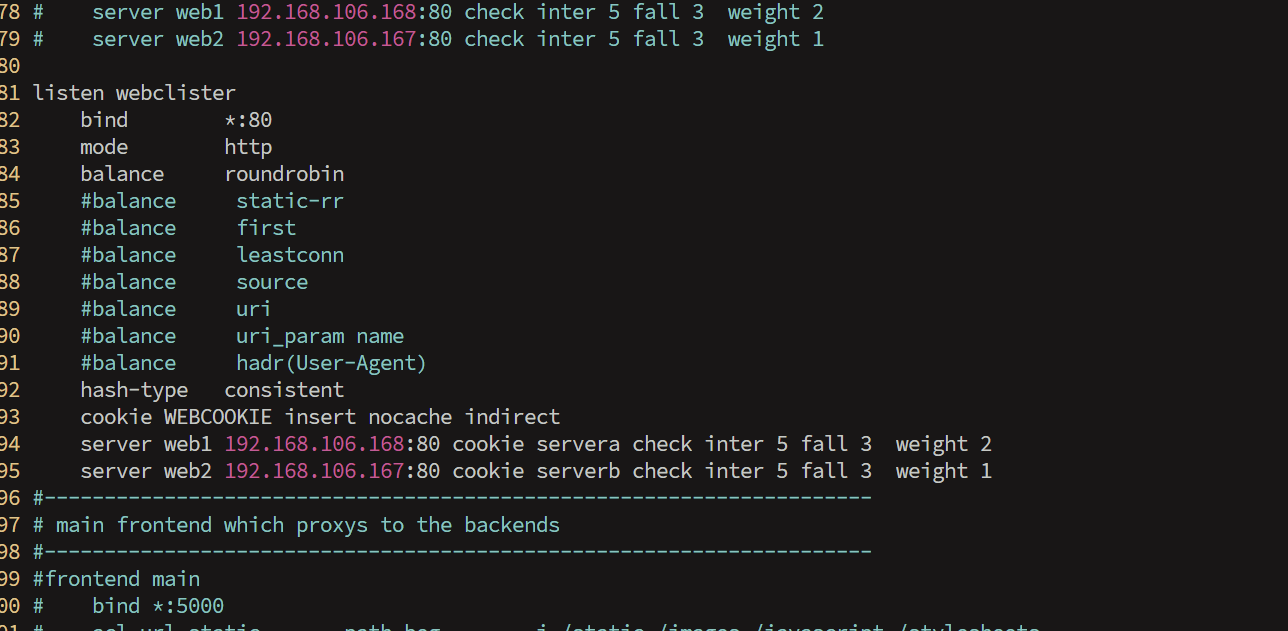Select uri_param name on line 90
1288x631 pixels.
[320, 335]
